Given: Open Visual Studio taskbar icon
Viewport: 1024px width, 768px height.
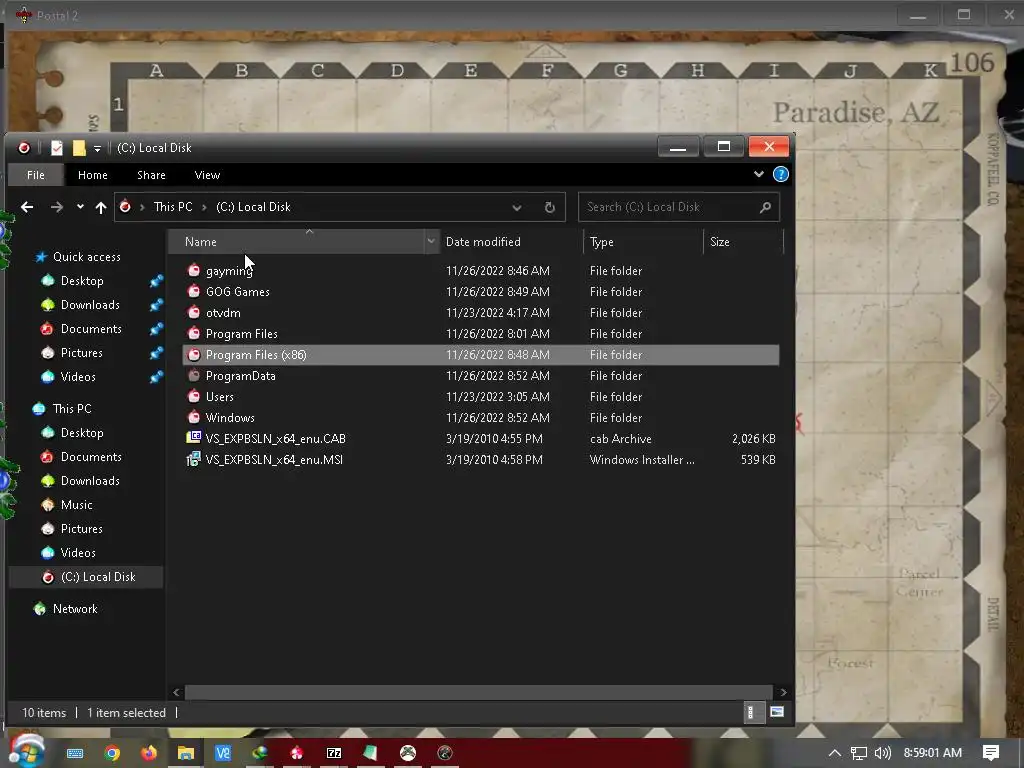Looking at the screenshot, I should click(223, 753).
